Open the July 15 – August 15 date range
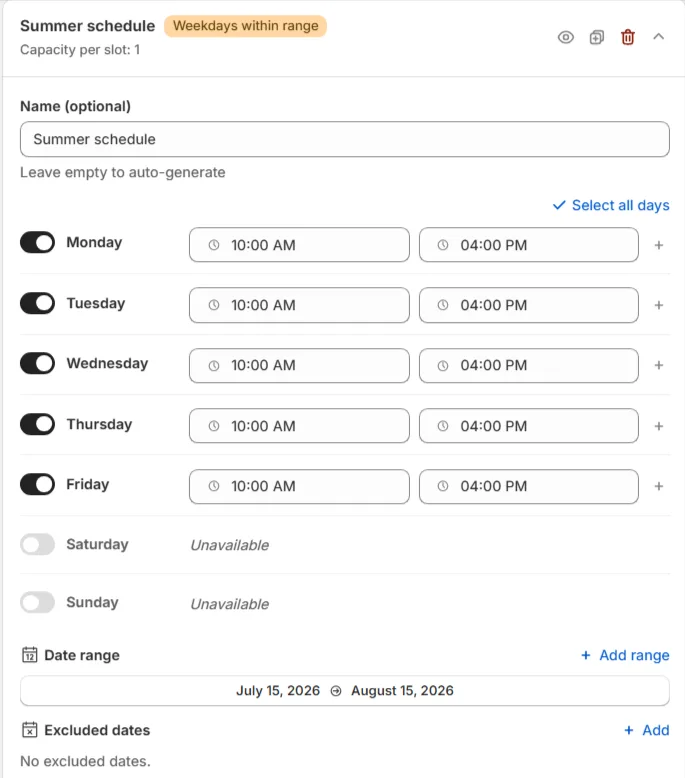This screenshot has width=685, height=778. click(x=345, y=691)
